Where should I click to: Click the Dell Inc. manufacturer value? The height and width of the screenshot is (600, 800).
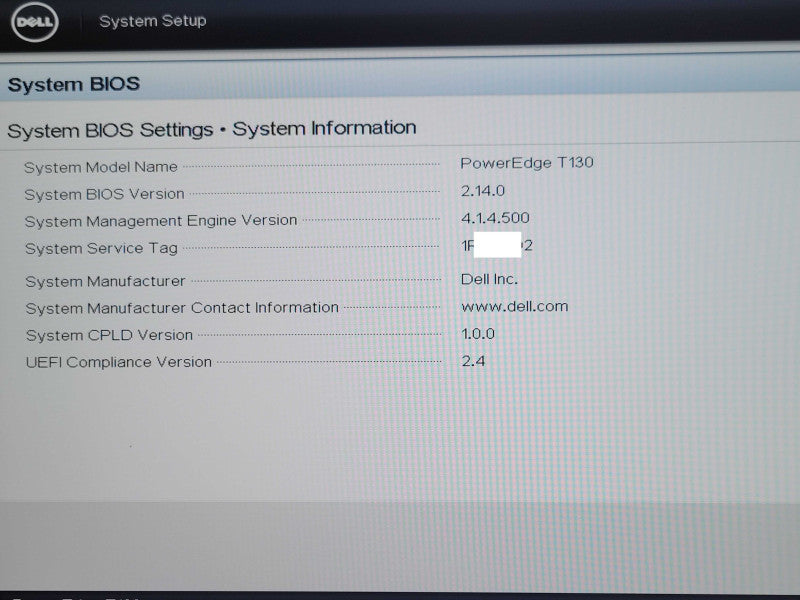pos(489,279)
